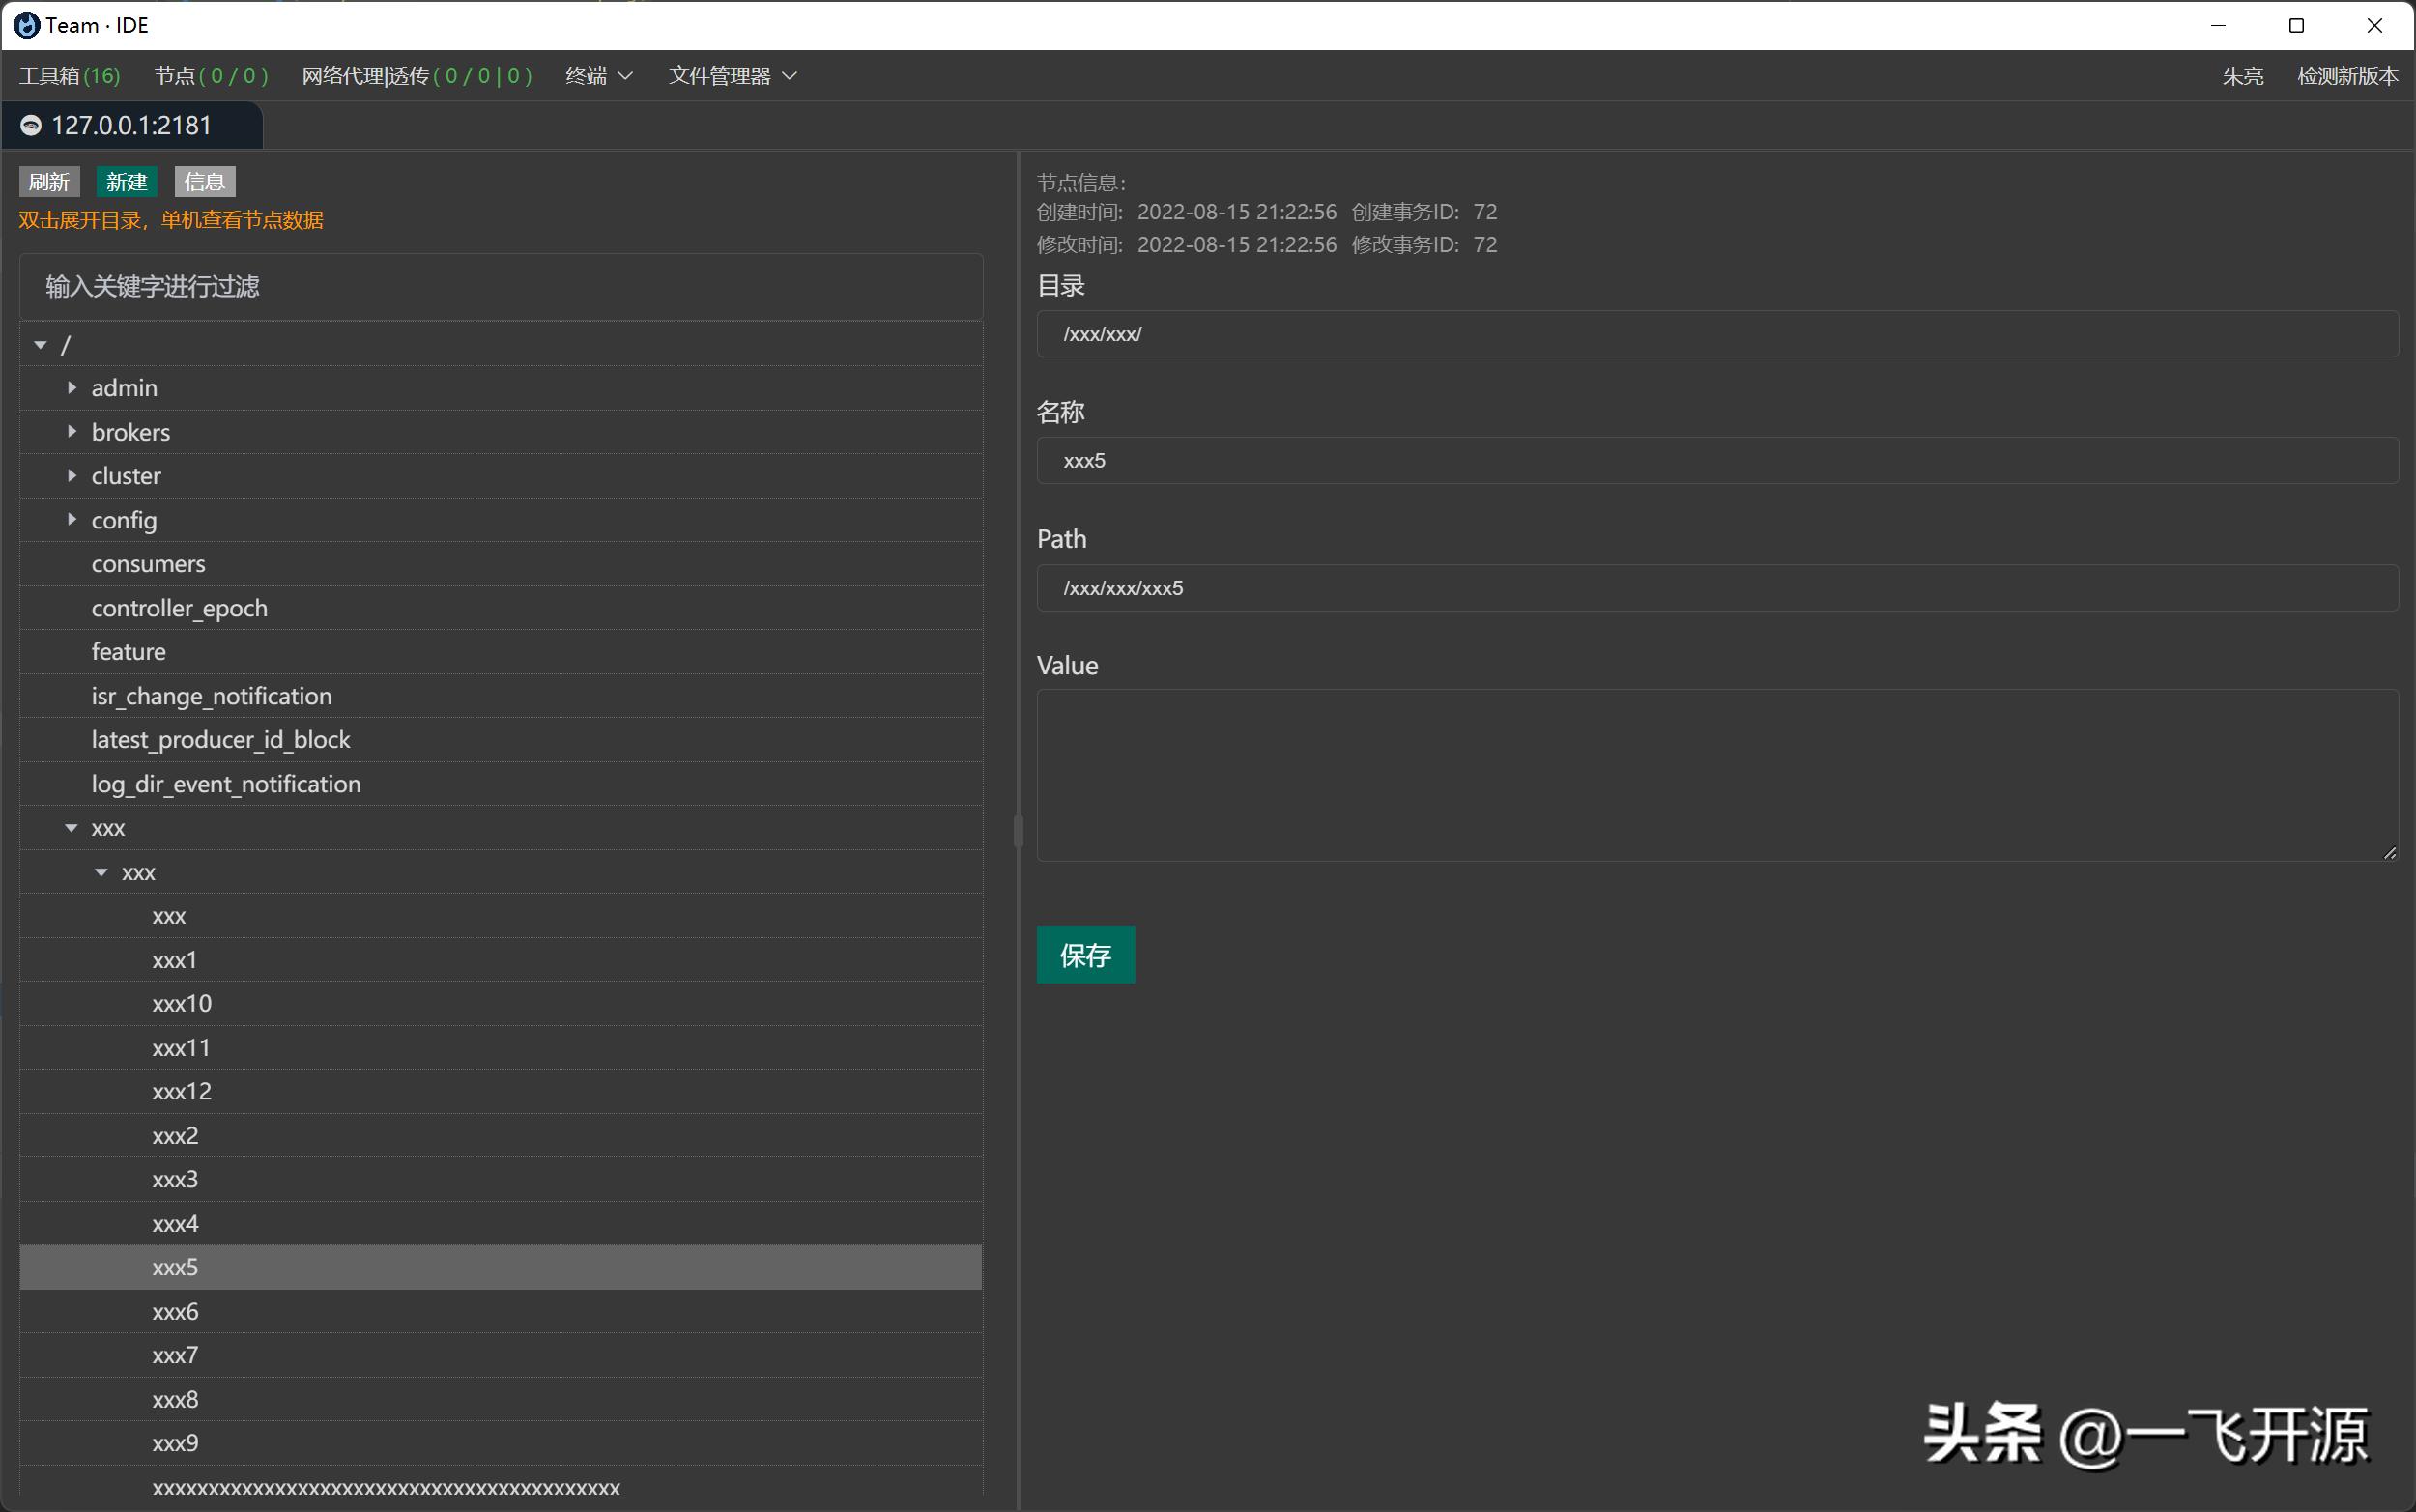
Task: Click the keyword filter input field
Action: (x=500, y=287)
